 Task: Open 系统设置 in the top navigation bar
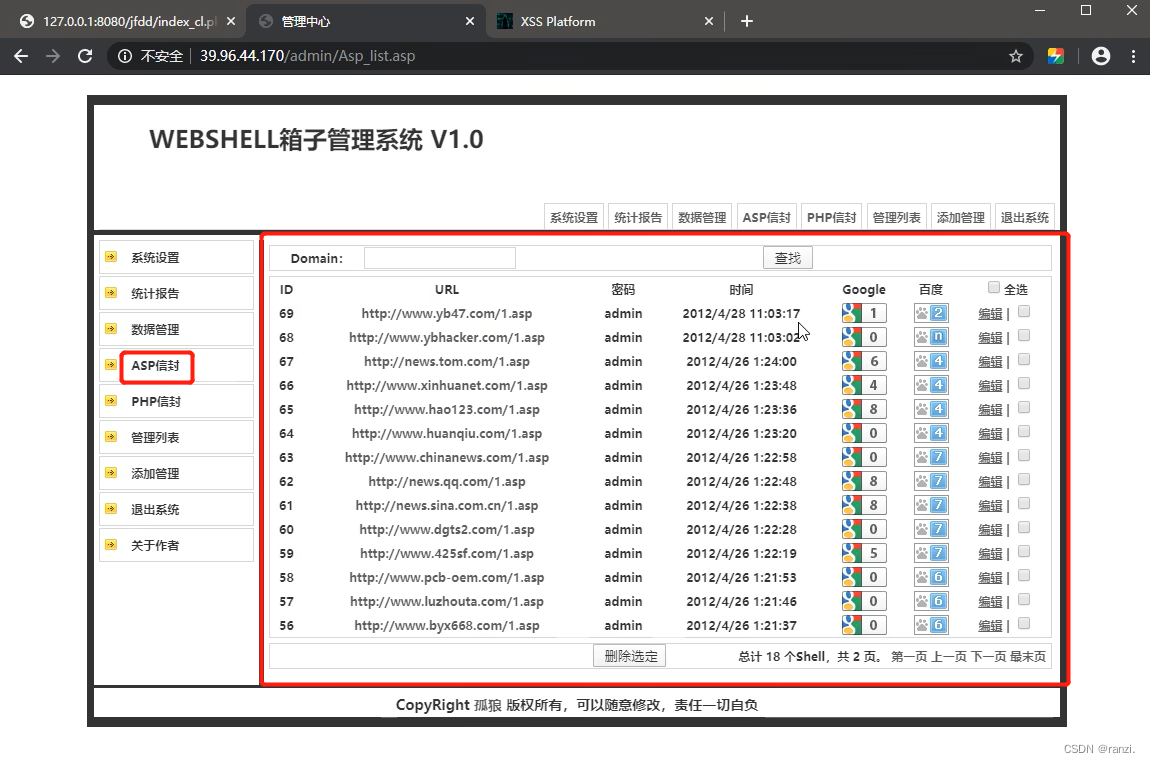[x=574, y=217]
